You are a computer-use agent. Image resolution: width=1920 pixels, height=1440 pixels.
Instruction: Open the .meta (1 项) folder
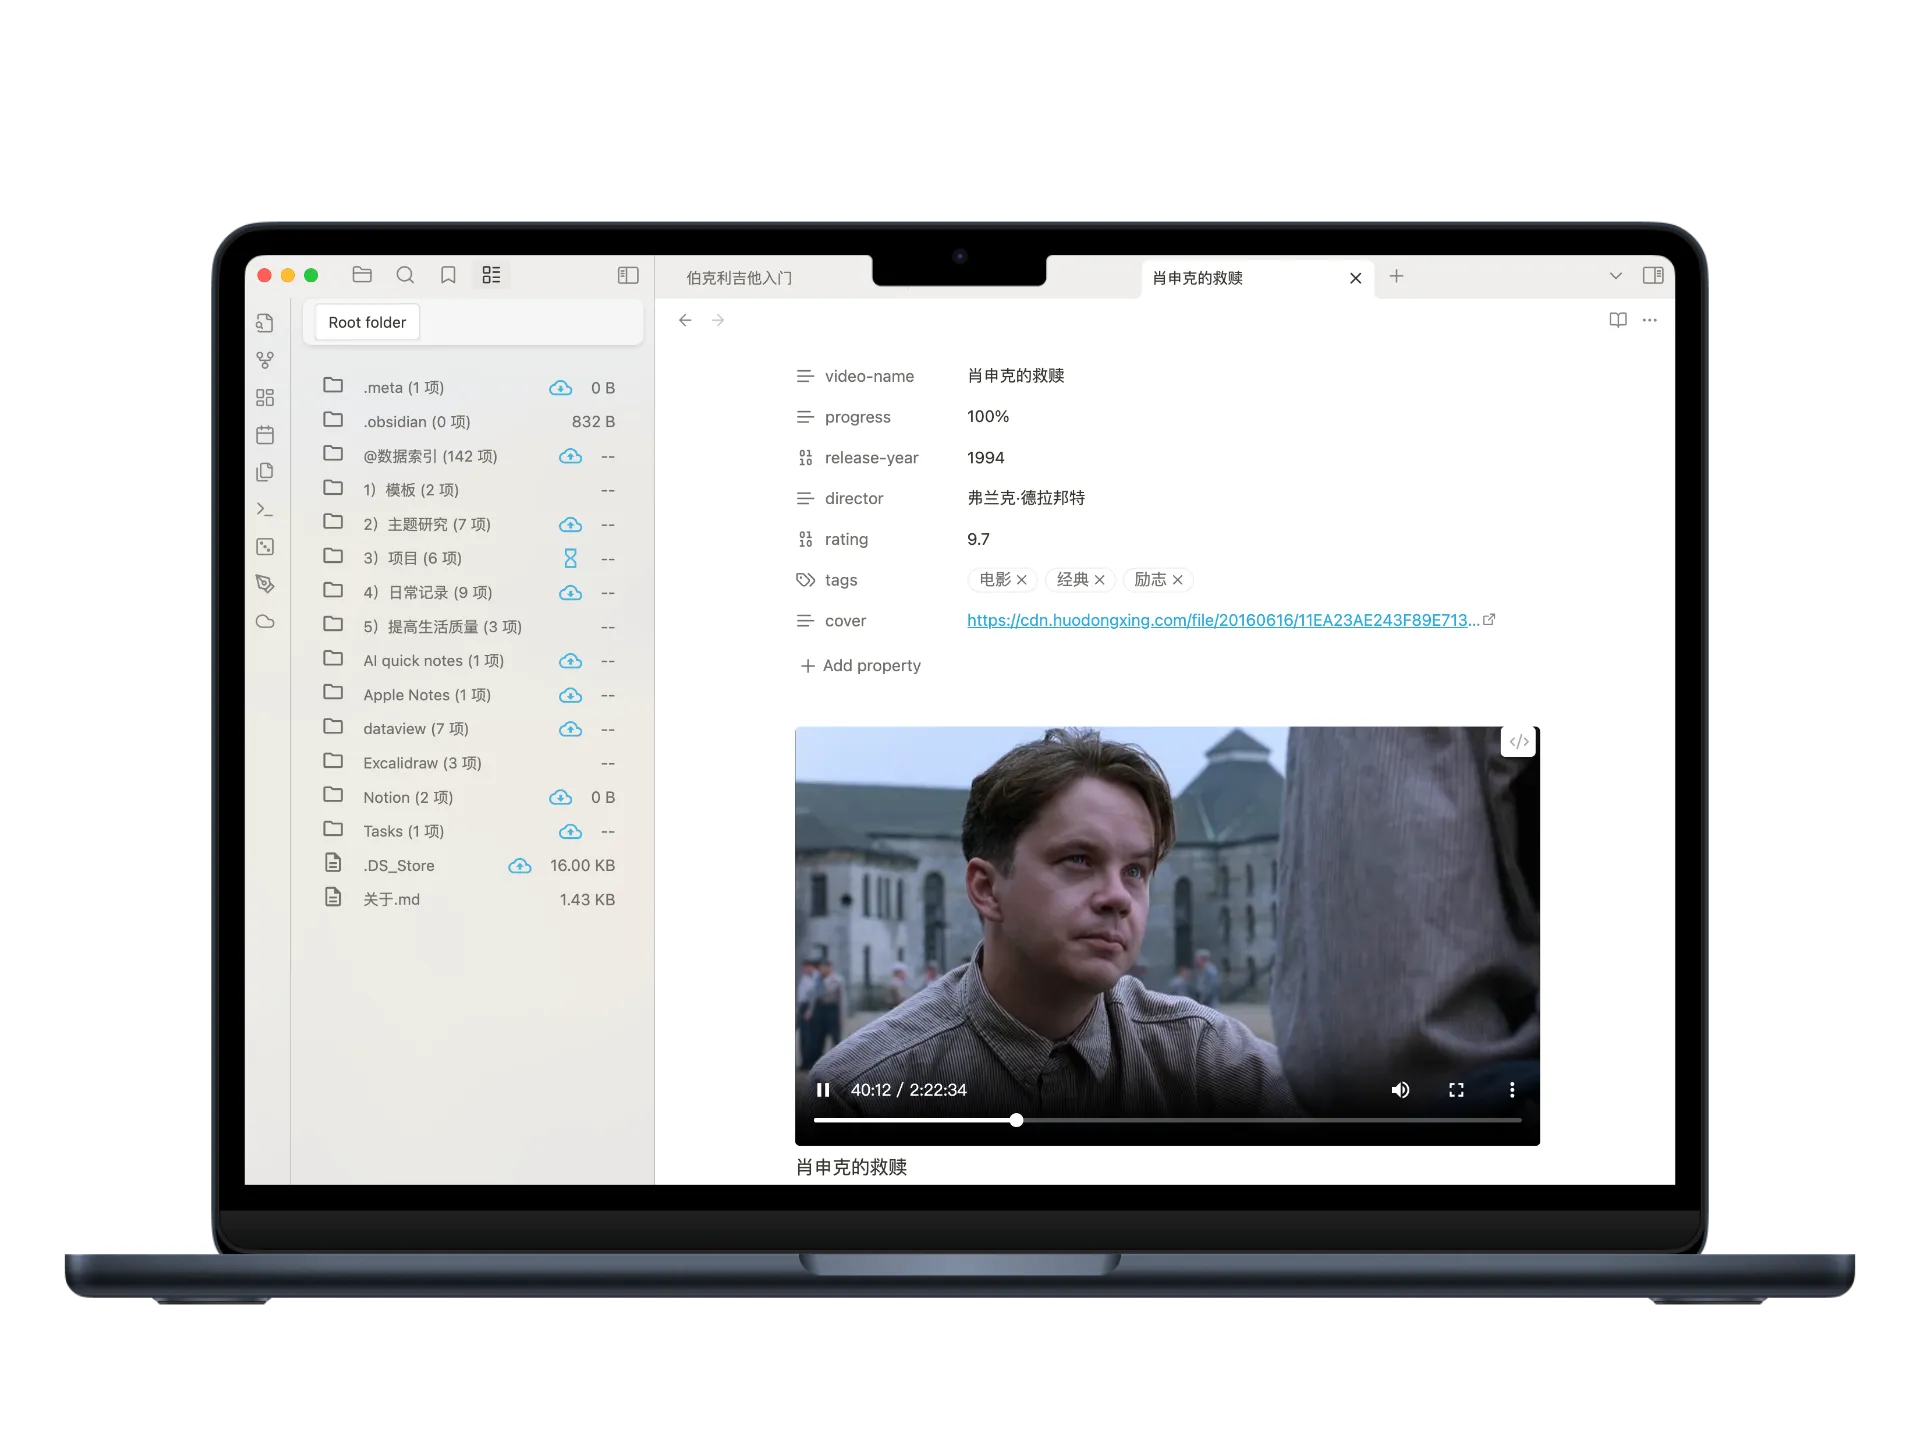[x=469, y=388]
